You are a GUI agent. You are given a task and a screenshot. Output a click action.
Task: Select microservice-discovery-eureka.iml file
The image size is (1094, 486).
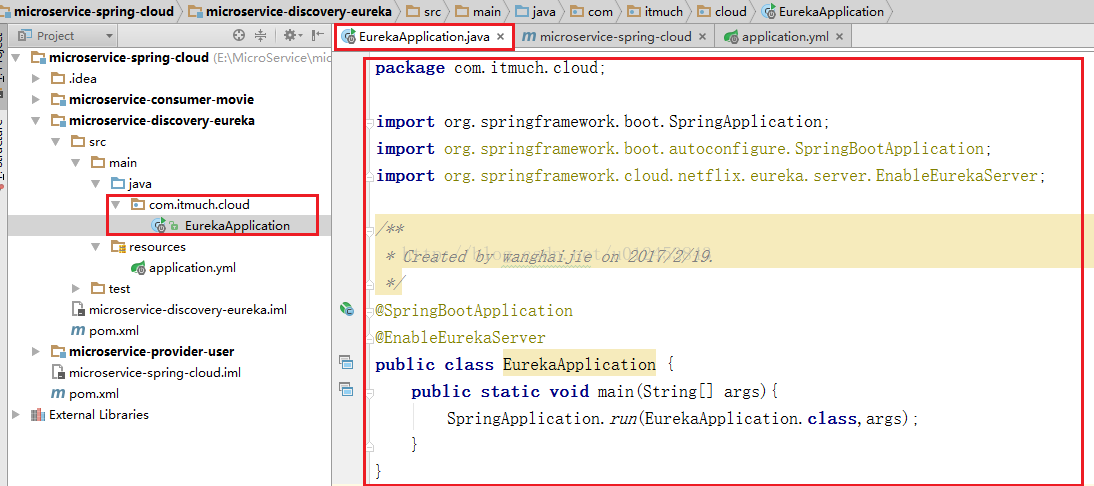[x=188, y=310]
